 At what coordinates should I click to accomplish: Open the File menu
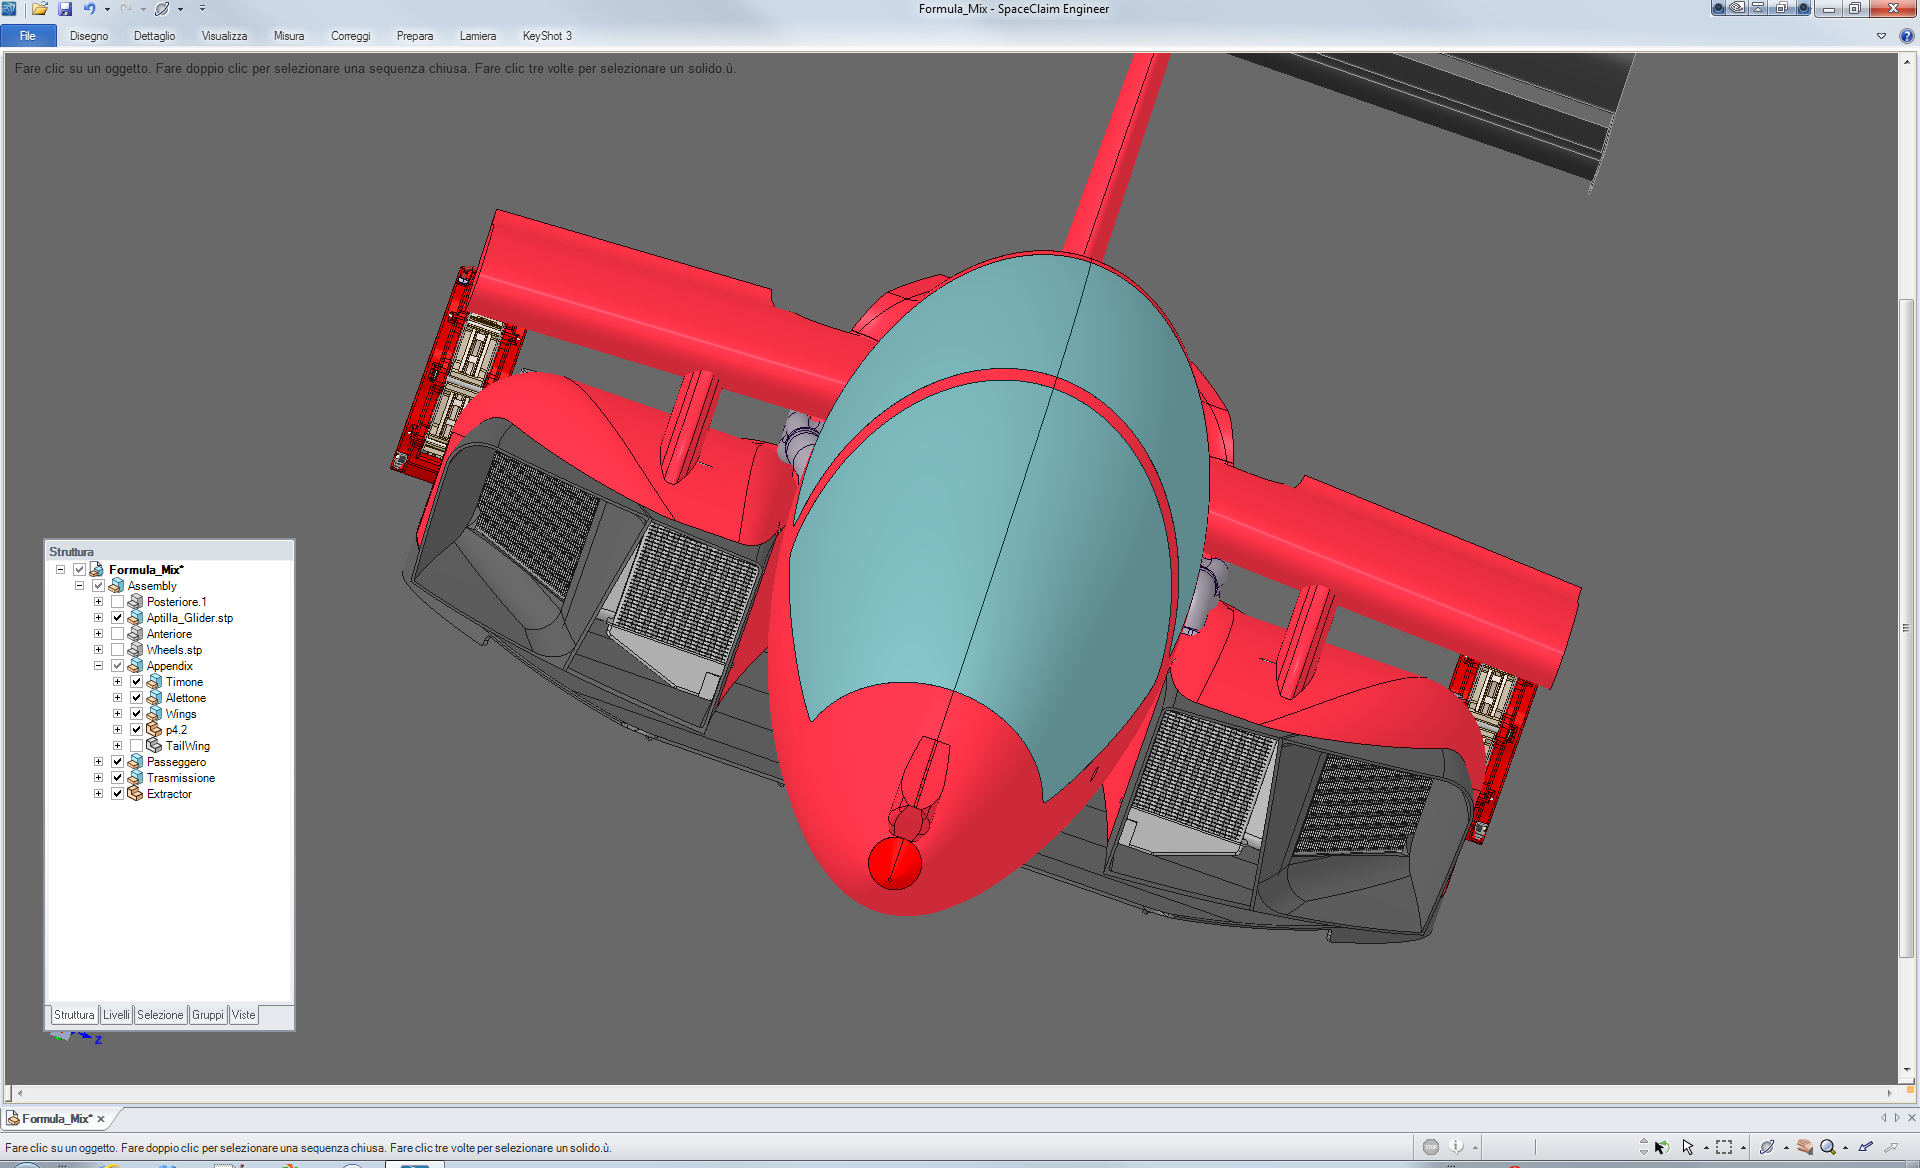click(28, 36)
